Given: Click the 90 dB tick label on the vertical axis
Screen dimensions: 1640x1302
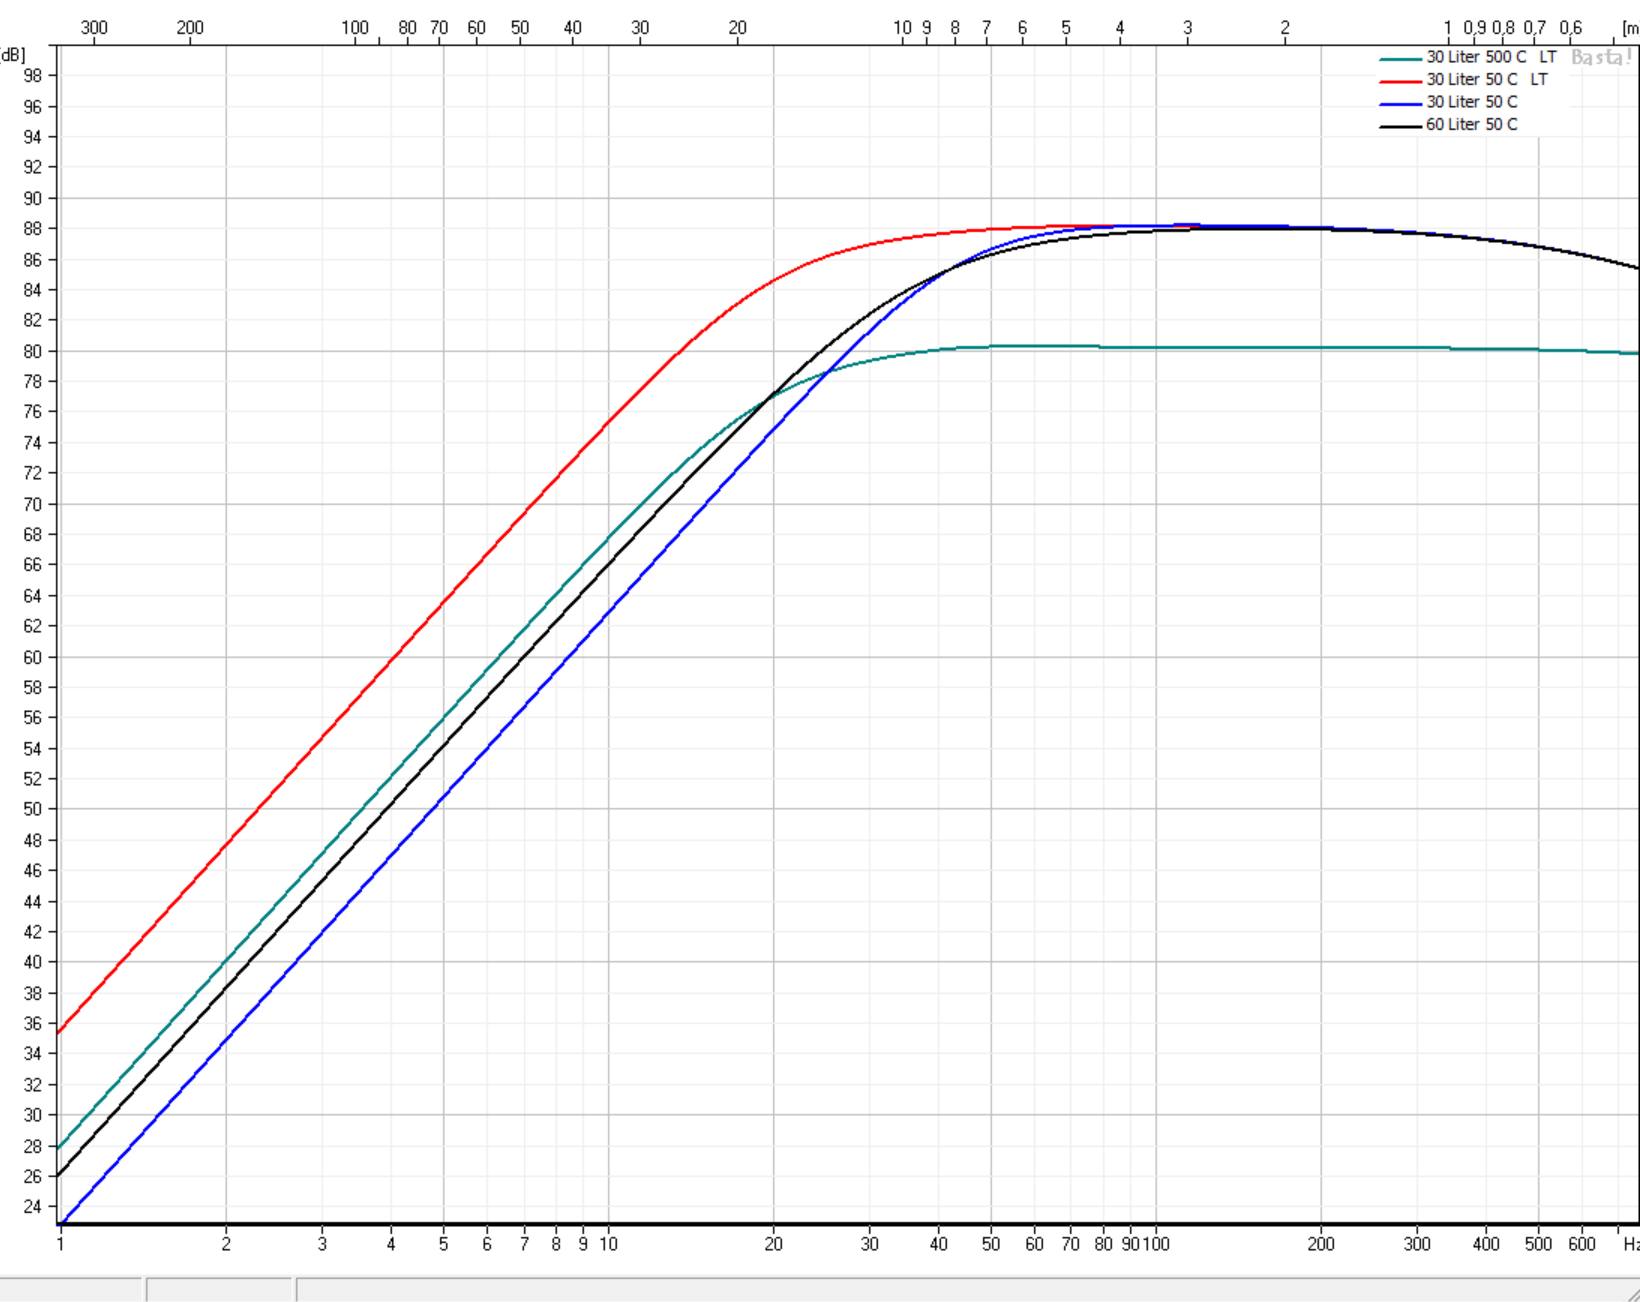Looking at the screenshot, I should [x=33, y=198].
